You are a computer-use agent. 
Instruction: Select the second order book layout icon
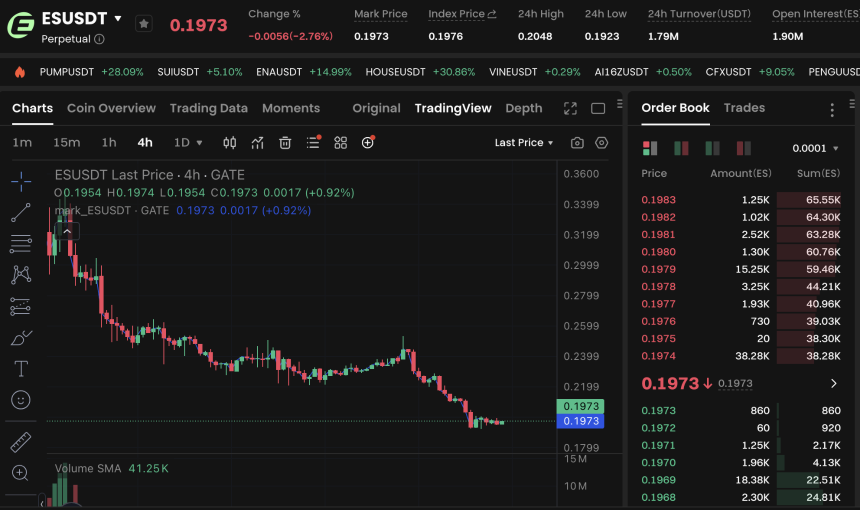(681, 148)
